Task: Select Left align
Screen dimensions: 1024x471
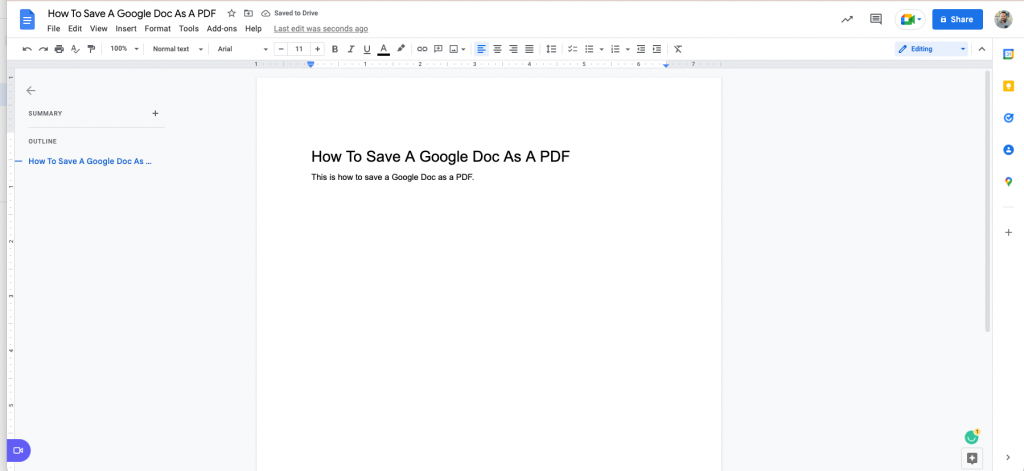Action: tap(481, 49)
